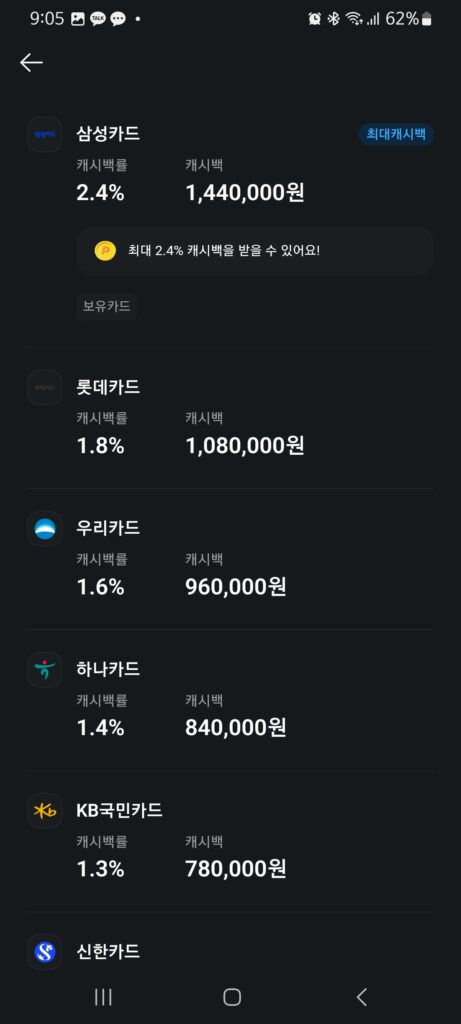
Task: Tap the Android recent apps button
Action: click(103, 997)
